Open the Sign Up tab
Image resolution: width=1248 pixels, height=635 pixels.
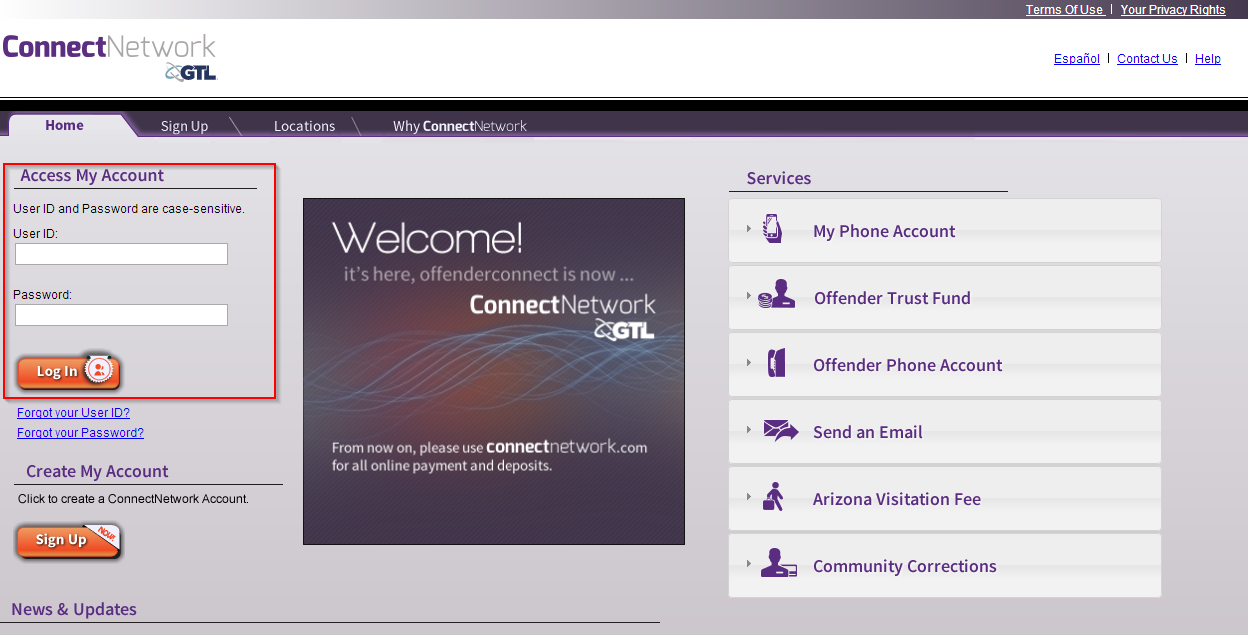[x=184, y=126]
